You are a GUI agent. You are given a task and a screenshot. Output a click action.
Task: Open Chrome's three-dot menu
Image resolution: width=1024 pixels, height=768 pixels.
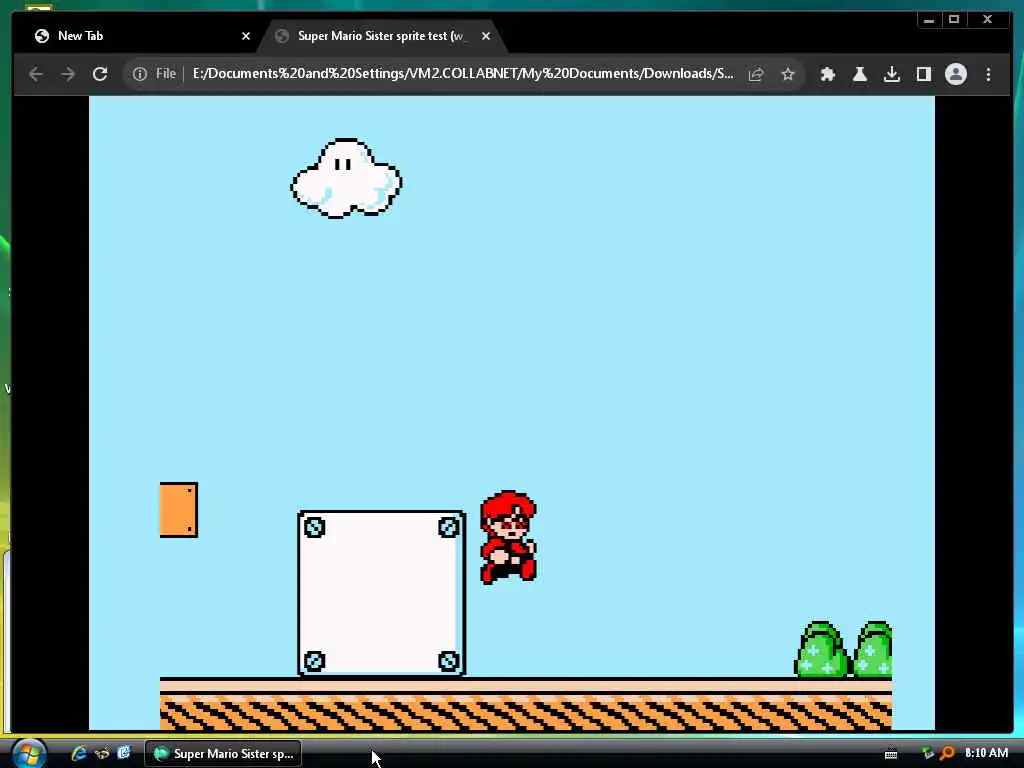coord(988,74)
